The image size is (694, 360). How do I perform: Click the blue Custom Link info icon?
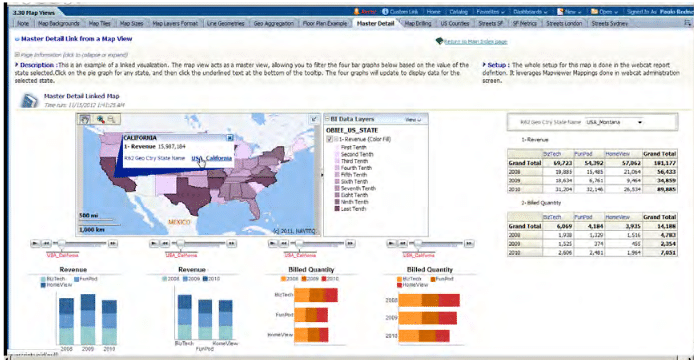click(385, 12)
